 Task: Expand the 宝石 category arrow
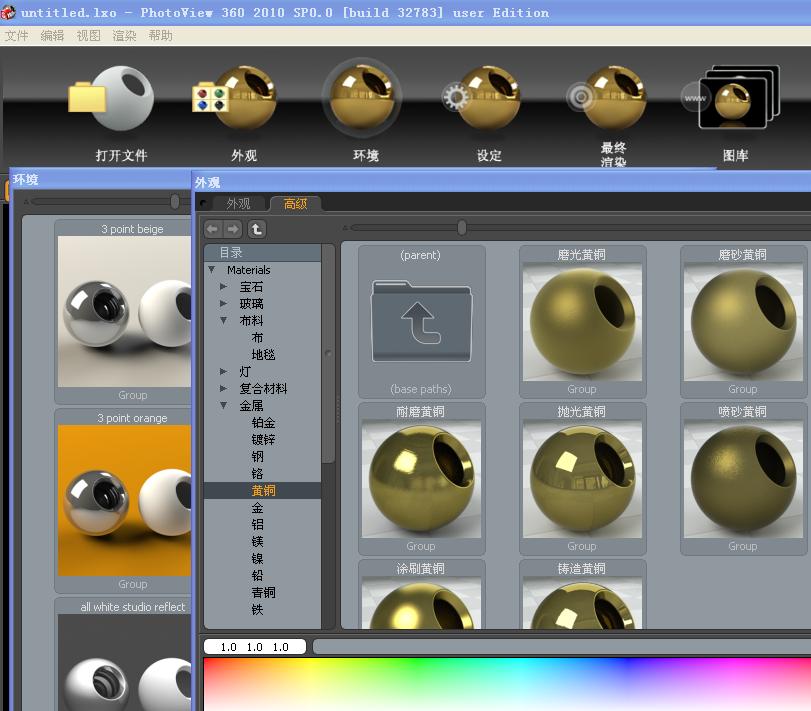223,286
